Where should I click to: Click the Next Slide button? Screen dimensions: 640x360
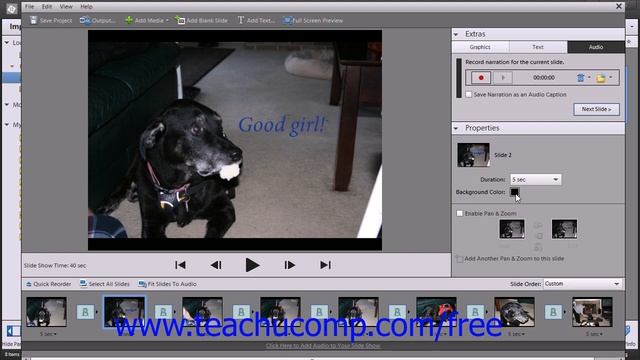pos(596,109)
